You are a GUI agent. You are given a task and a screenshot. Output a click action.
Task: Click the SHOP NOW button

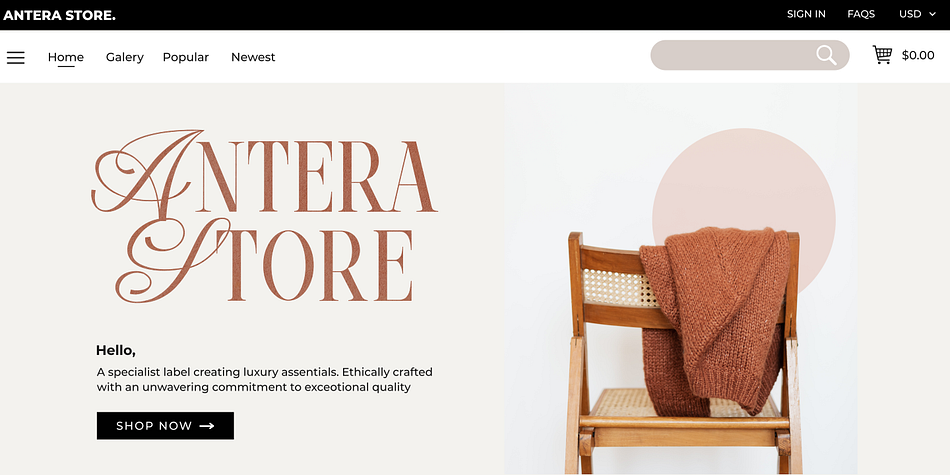165,426
